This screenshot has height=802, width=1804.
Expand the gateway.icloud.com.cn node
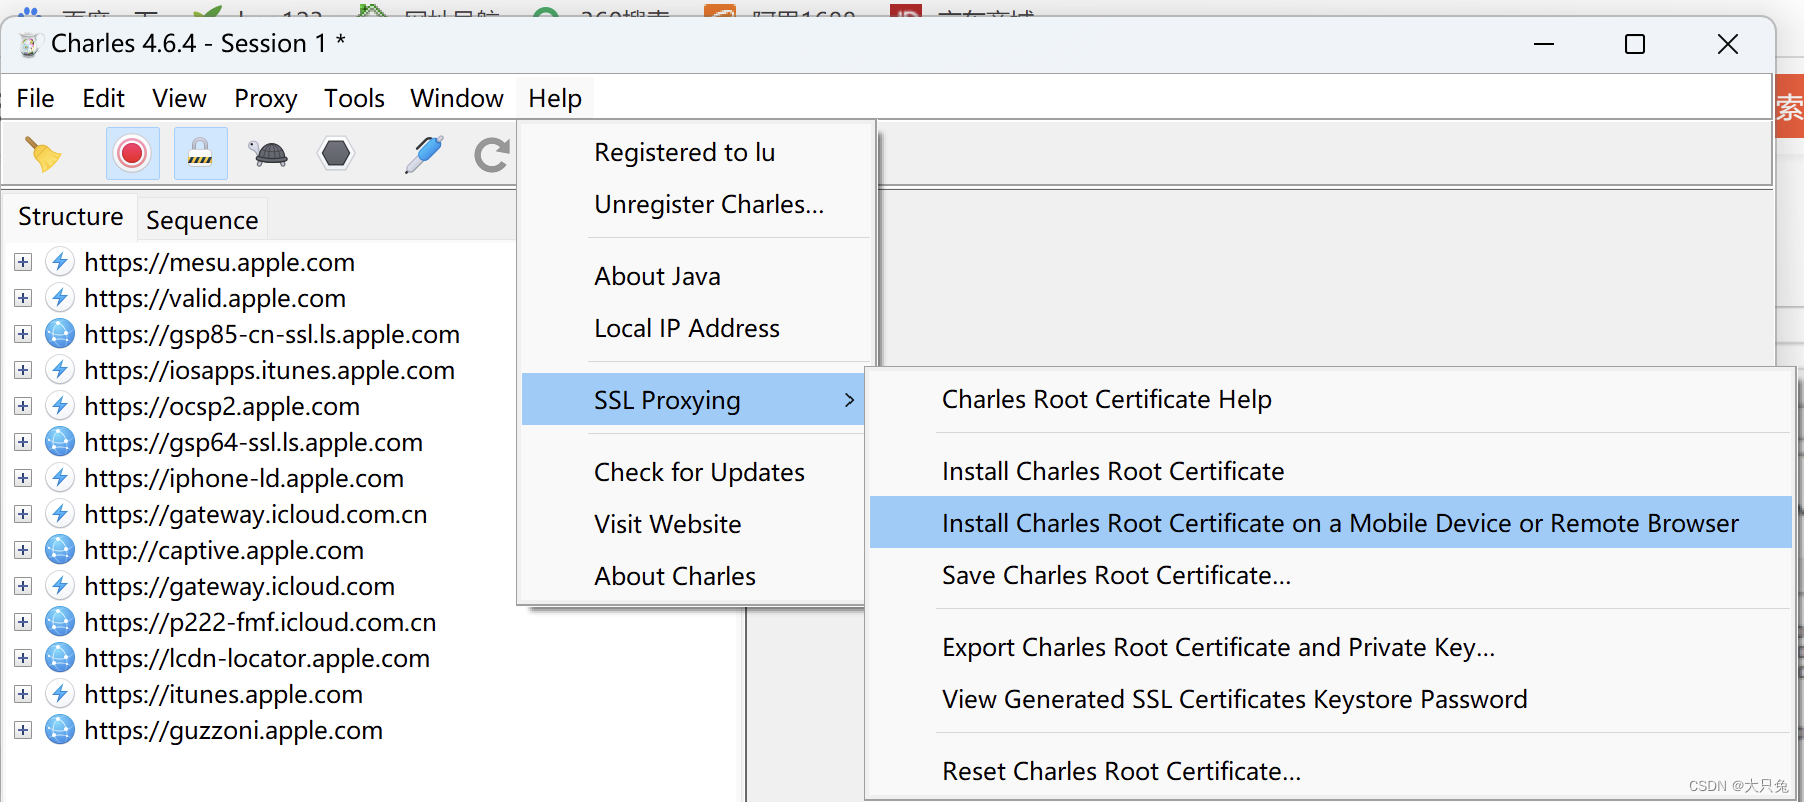click(x=23, y=514)
